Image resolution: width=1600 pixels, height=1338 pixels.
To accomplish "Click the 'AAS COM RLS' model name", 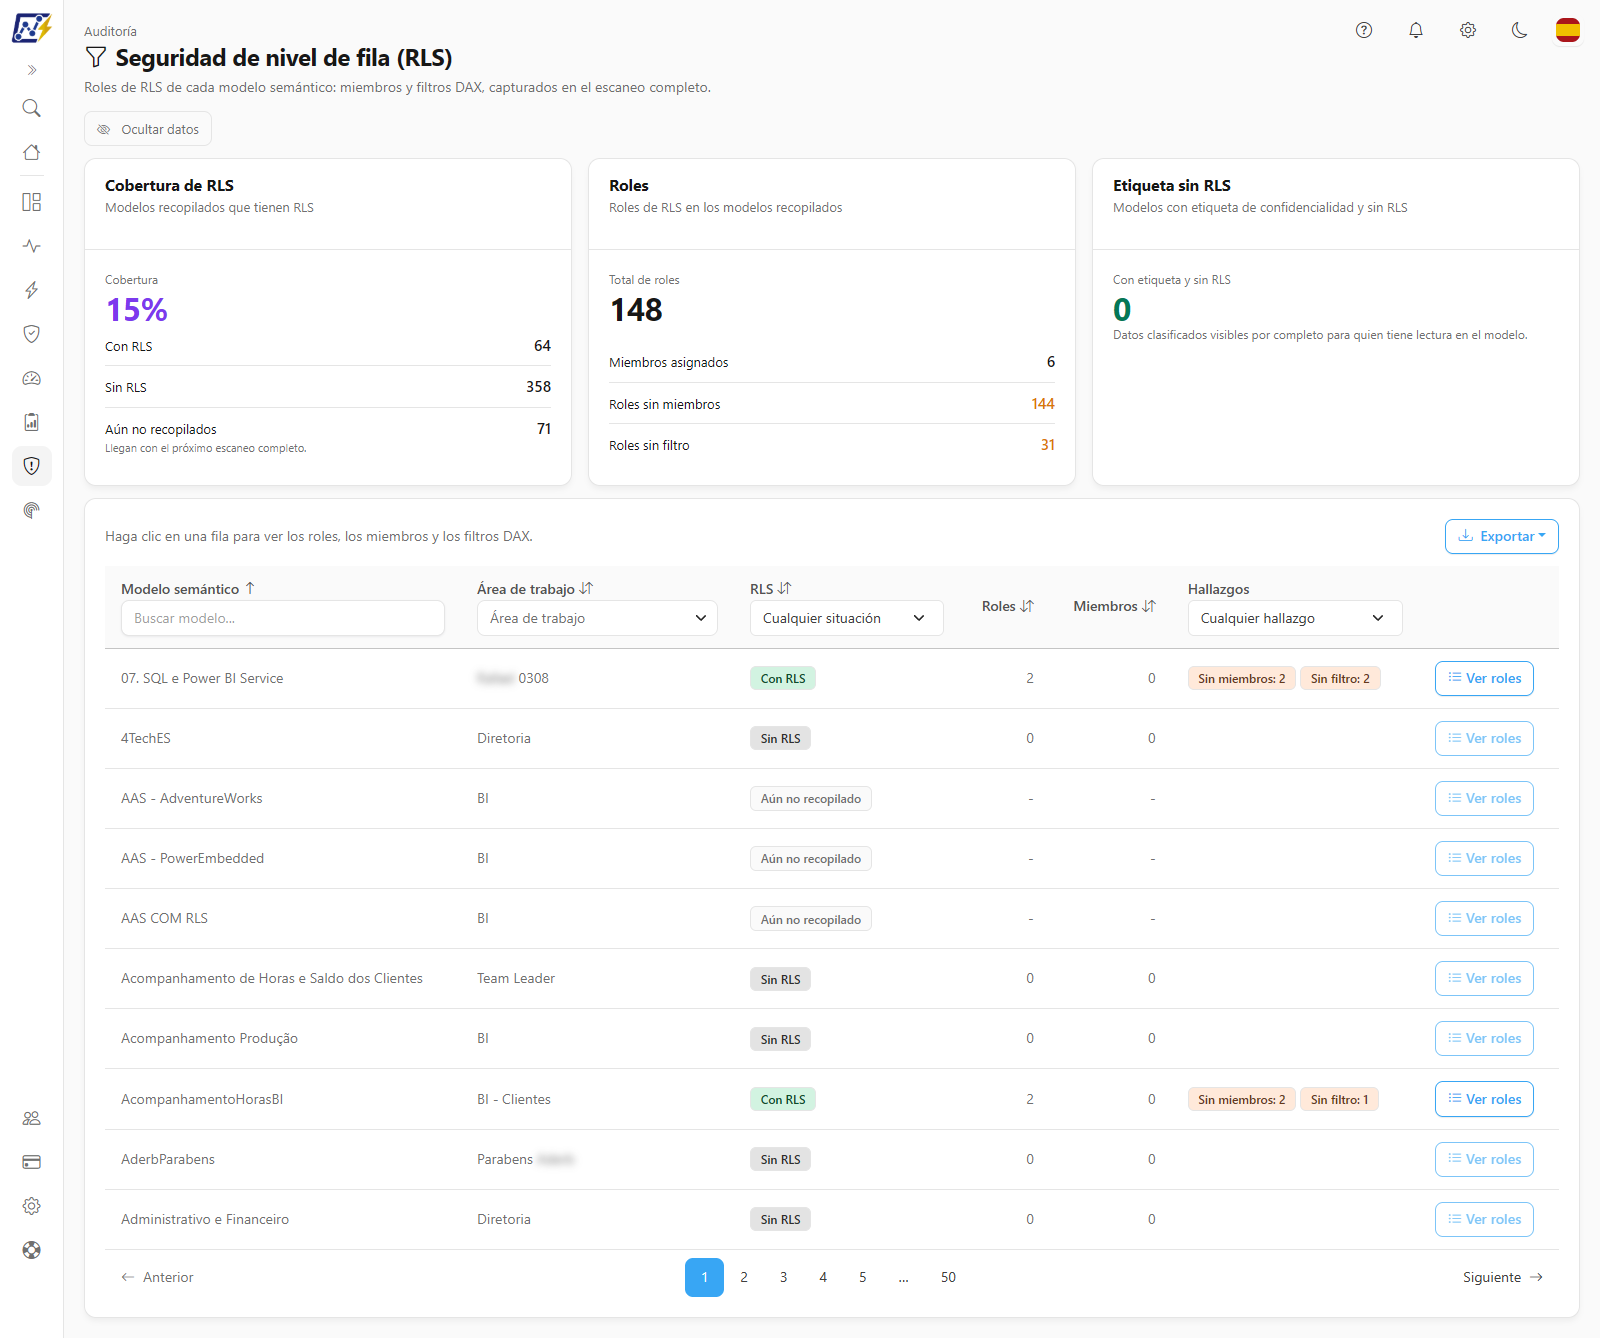I will coord(164,918).
